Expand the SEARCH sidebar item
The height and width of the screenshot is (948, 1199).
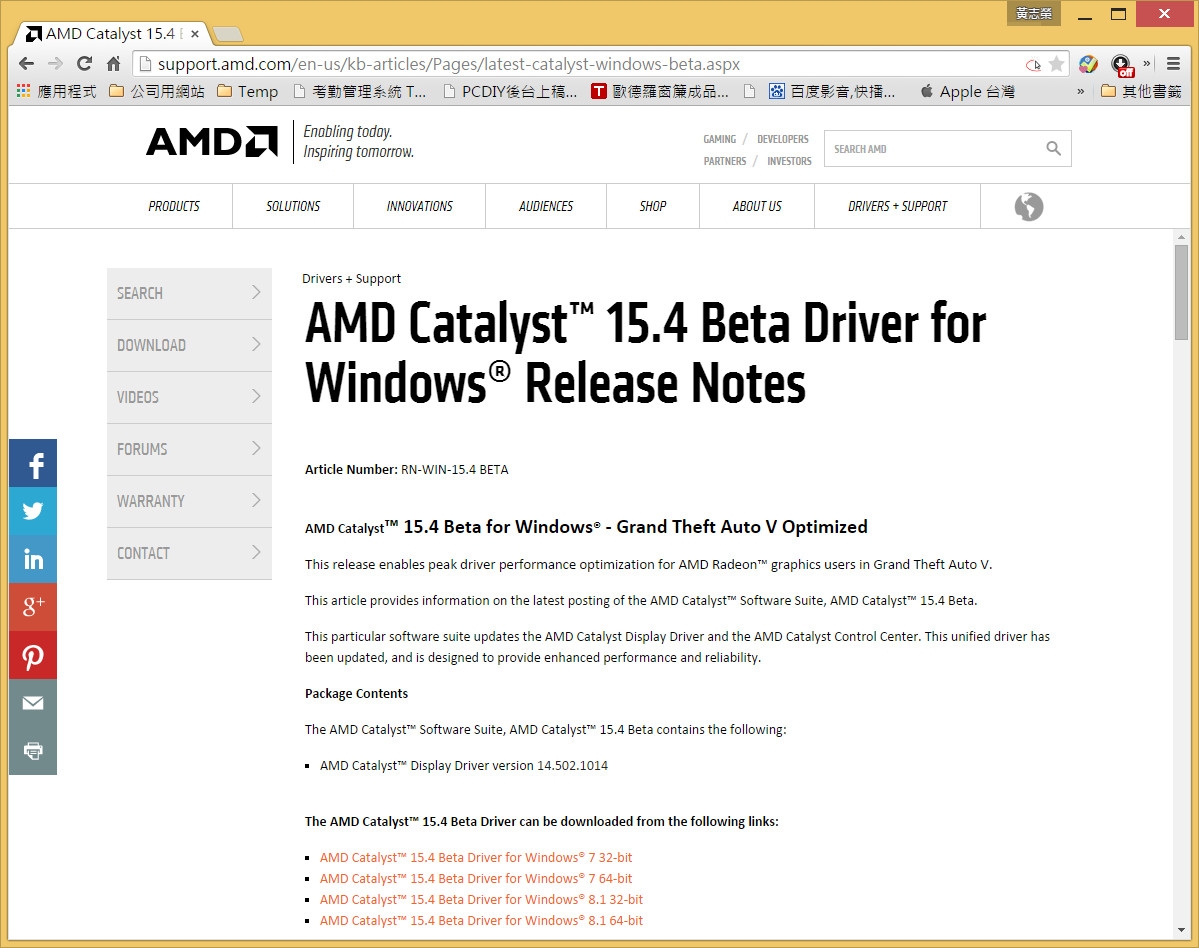pos(190,294)
